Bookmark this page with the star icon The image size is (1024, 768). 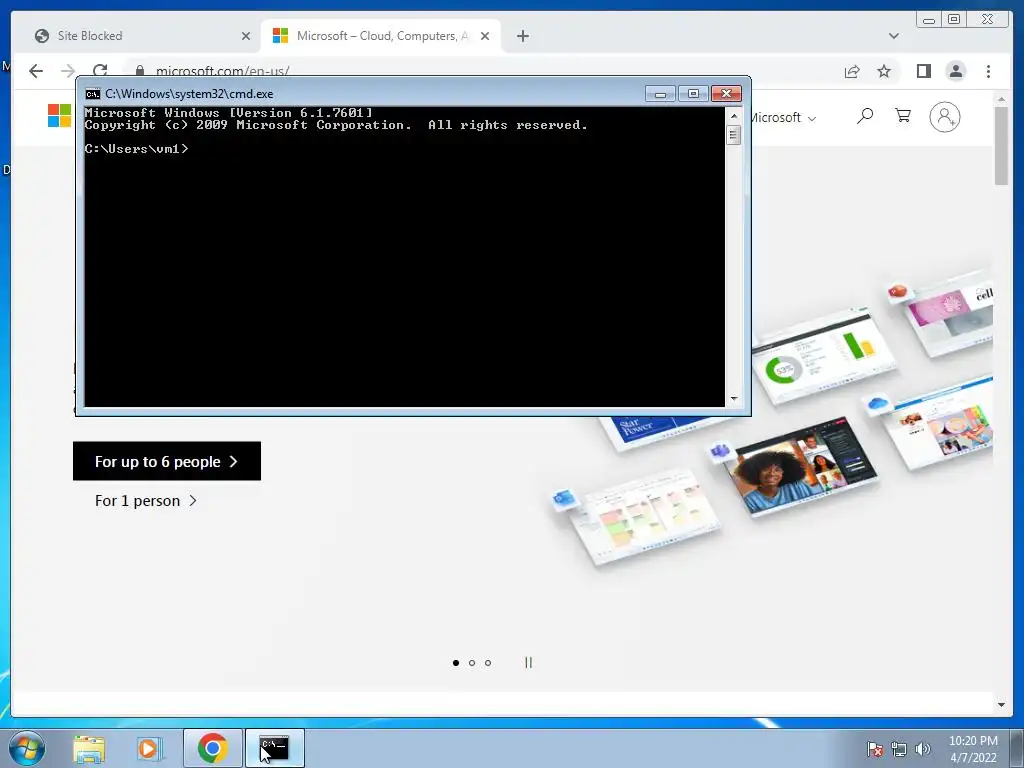coord(884,71)
